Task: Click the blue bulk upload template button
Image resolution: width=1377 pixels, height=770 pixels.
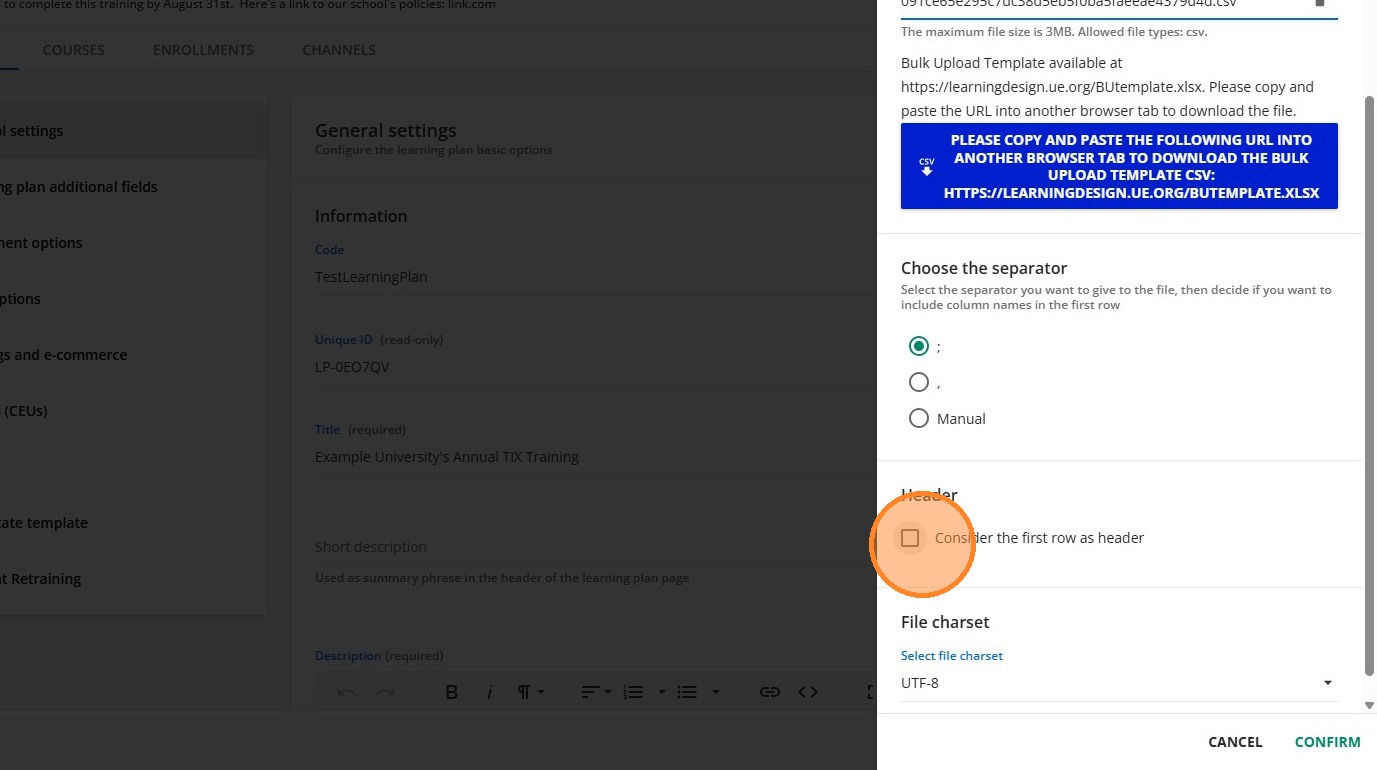Action: pyautogui.click(x=1119, y=166)
